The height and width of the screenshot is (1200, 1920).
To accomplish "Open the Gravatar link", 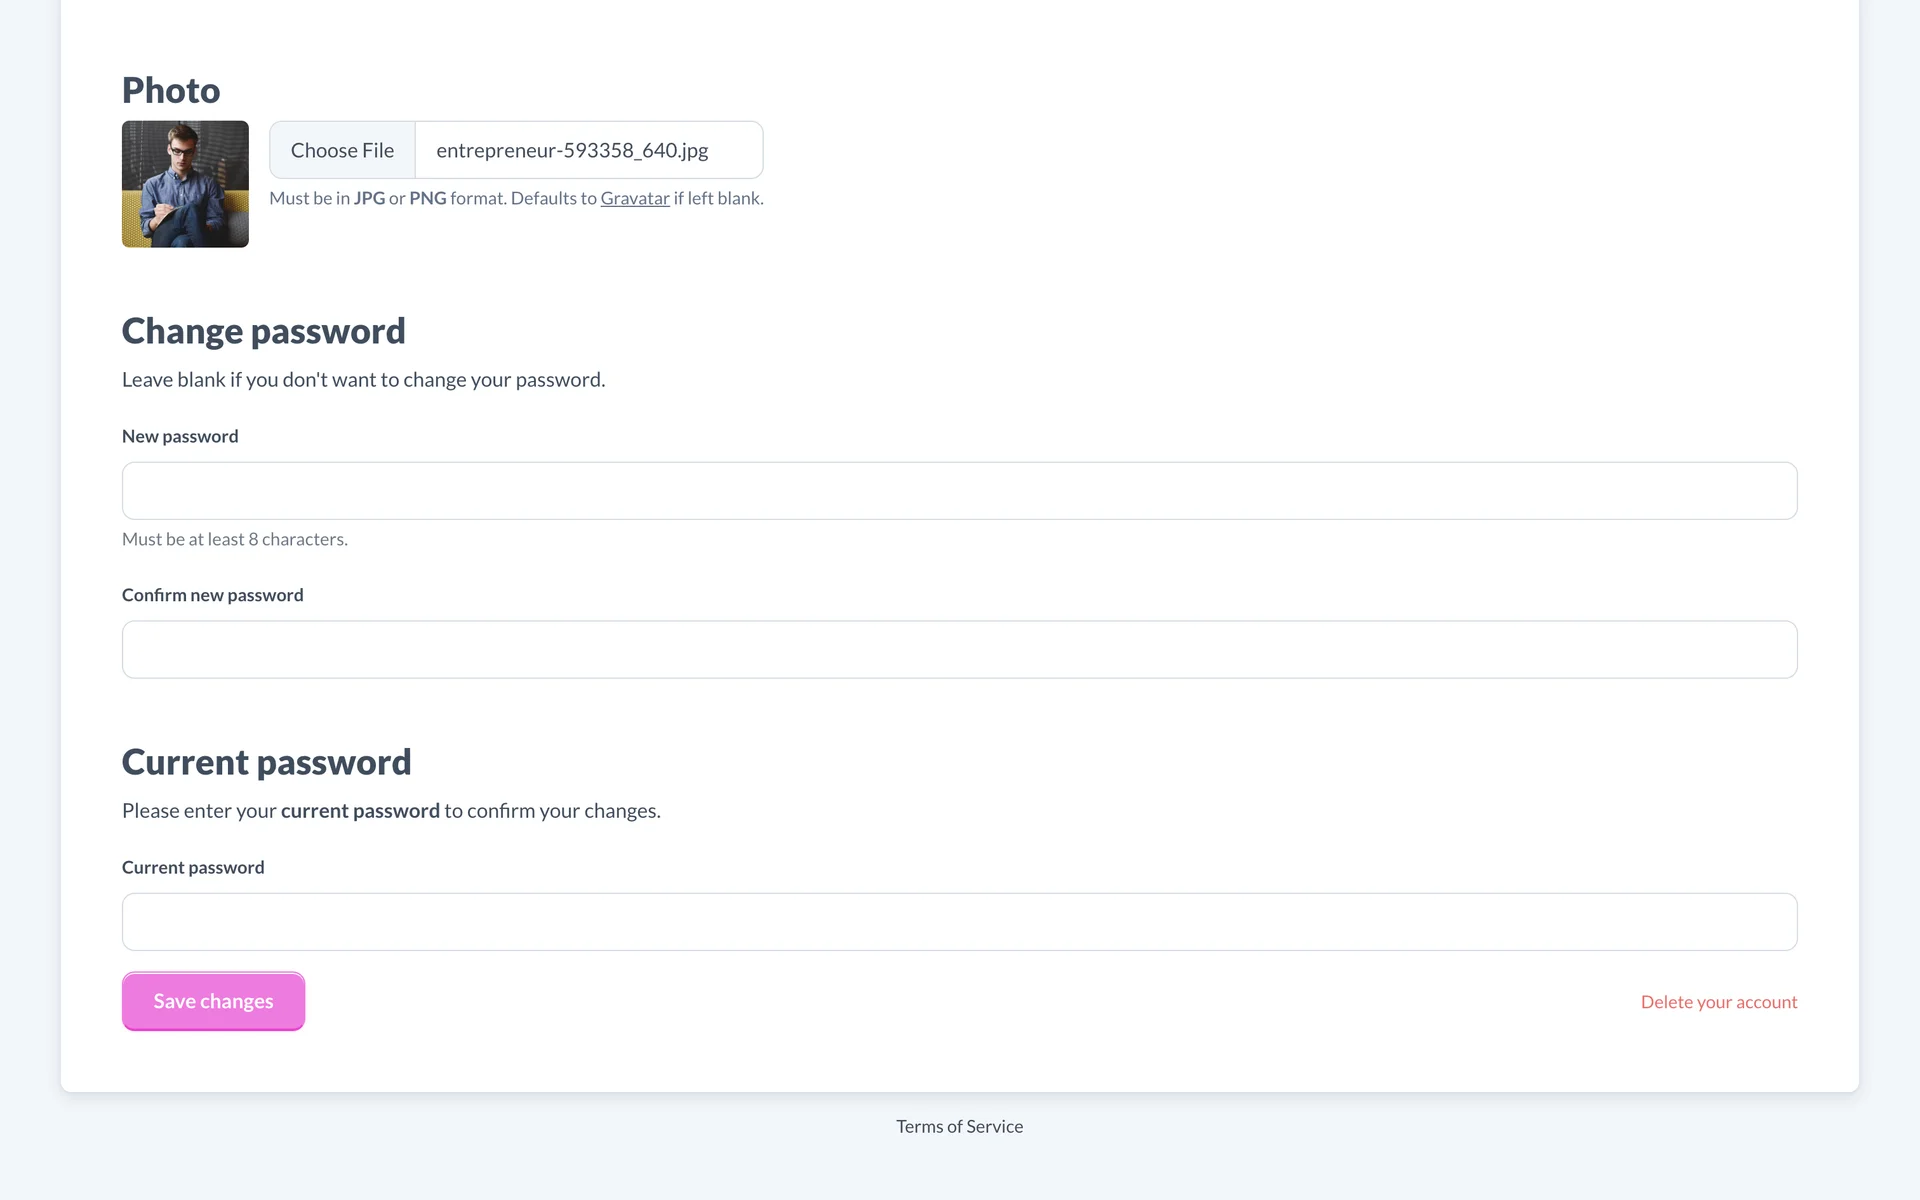I will [x=635, y=198].
